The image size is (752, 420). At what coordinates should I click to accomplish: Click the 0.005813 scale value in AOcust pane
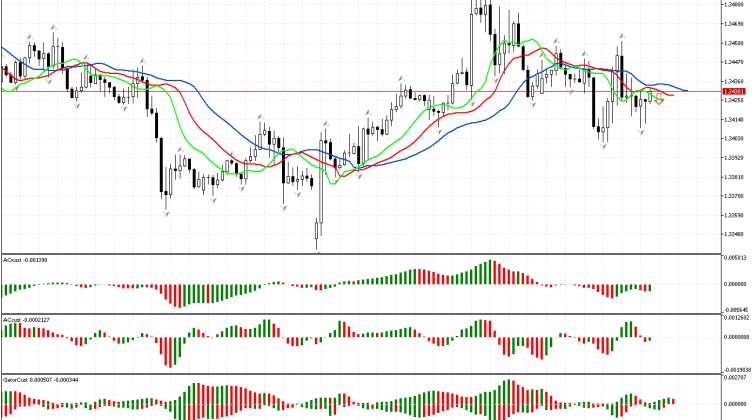tap(735, 258)
